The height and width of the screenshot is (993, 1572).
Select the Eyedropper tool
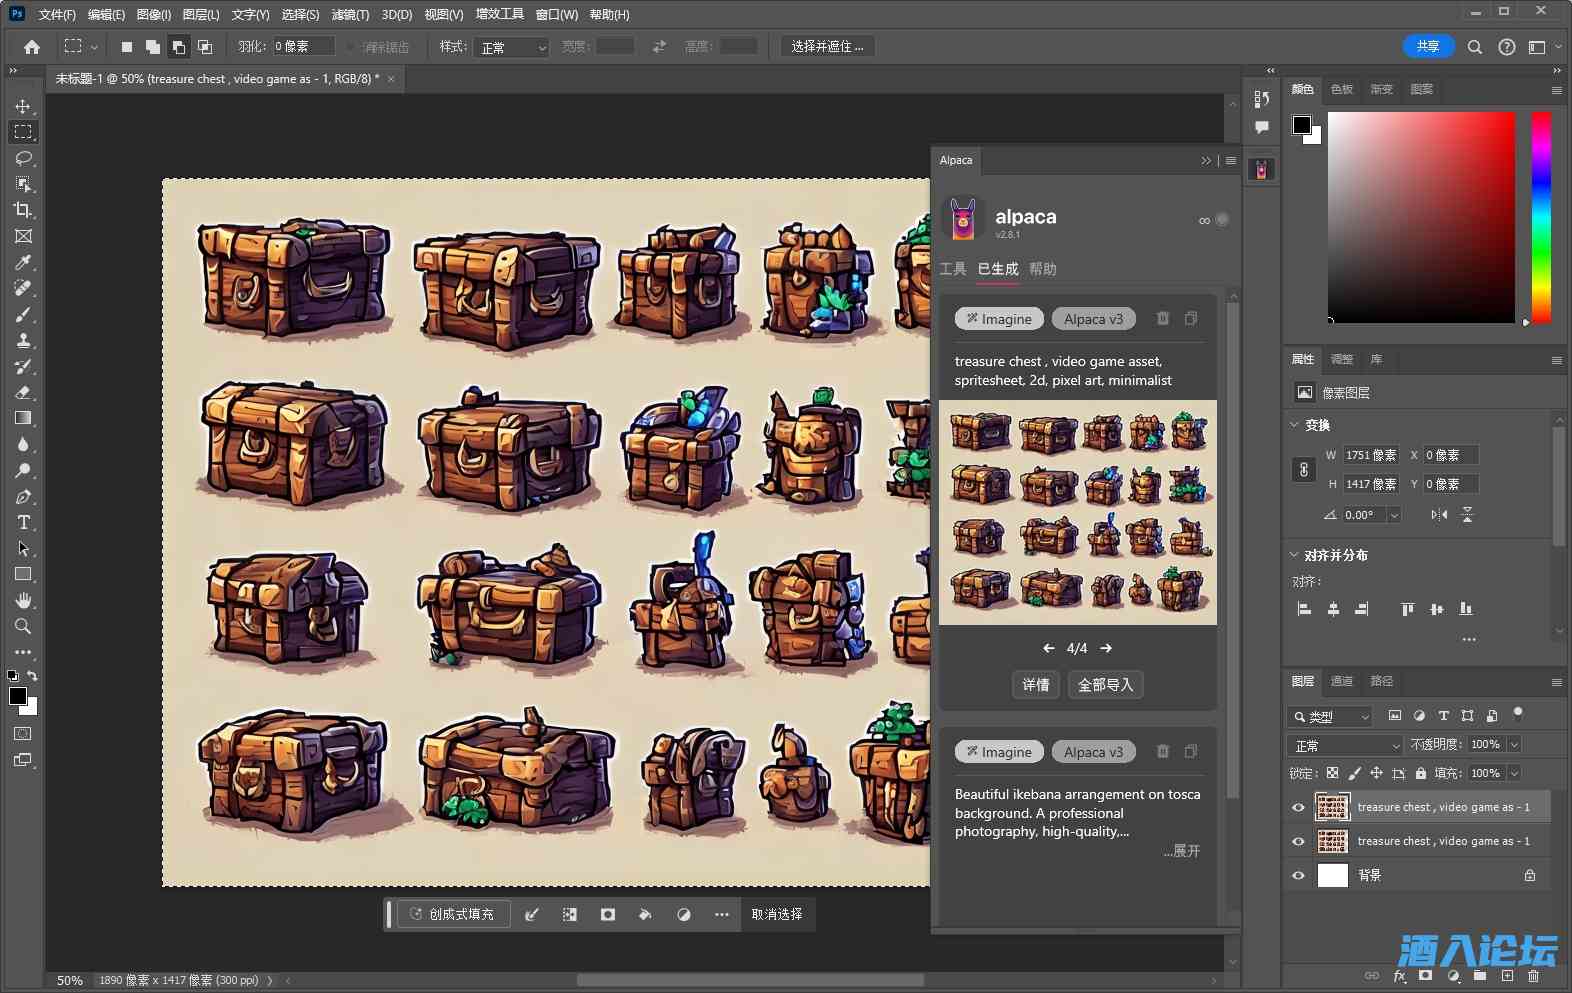pyautogui.click(x=22, y=262)
